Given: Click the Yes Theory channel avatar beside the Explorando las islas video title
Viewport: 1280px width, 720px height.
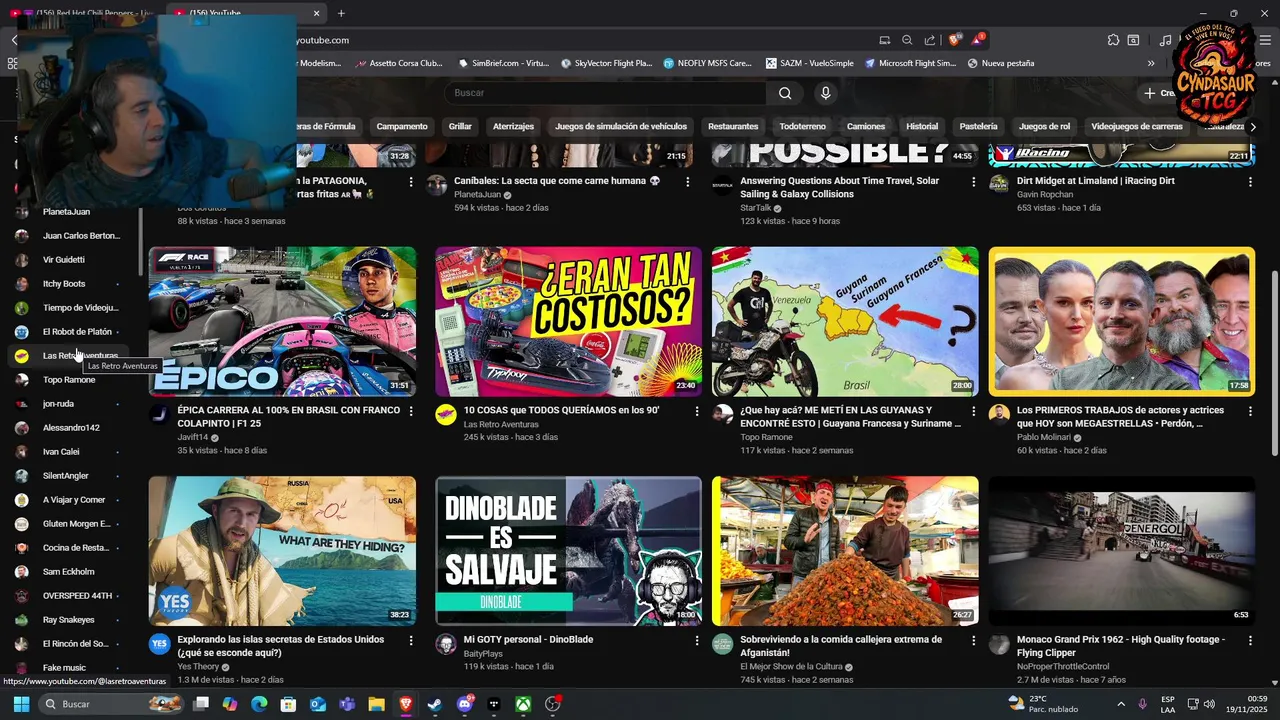Looking at the screenshot, I should (x=159, y=644).
